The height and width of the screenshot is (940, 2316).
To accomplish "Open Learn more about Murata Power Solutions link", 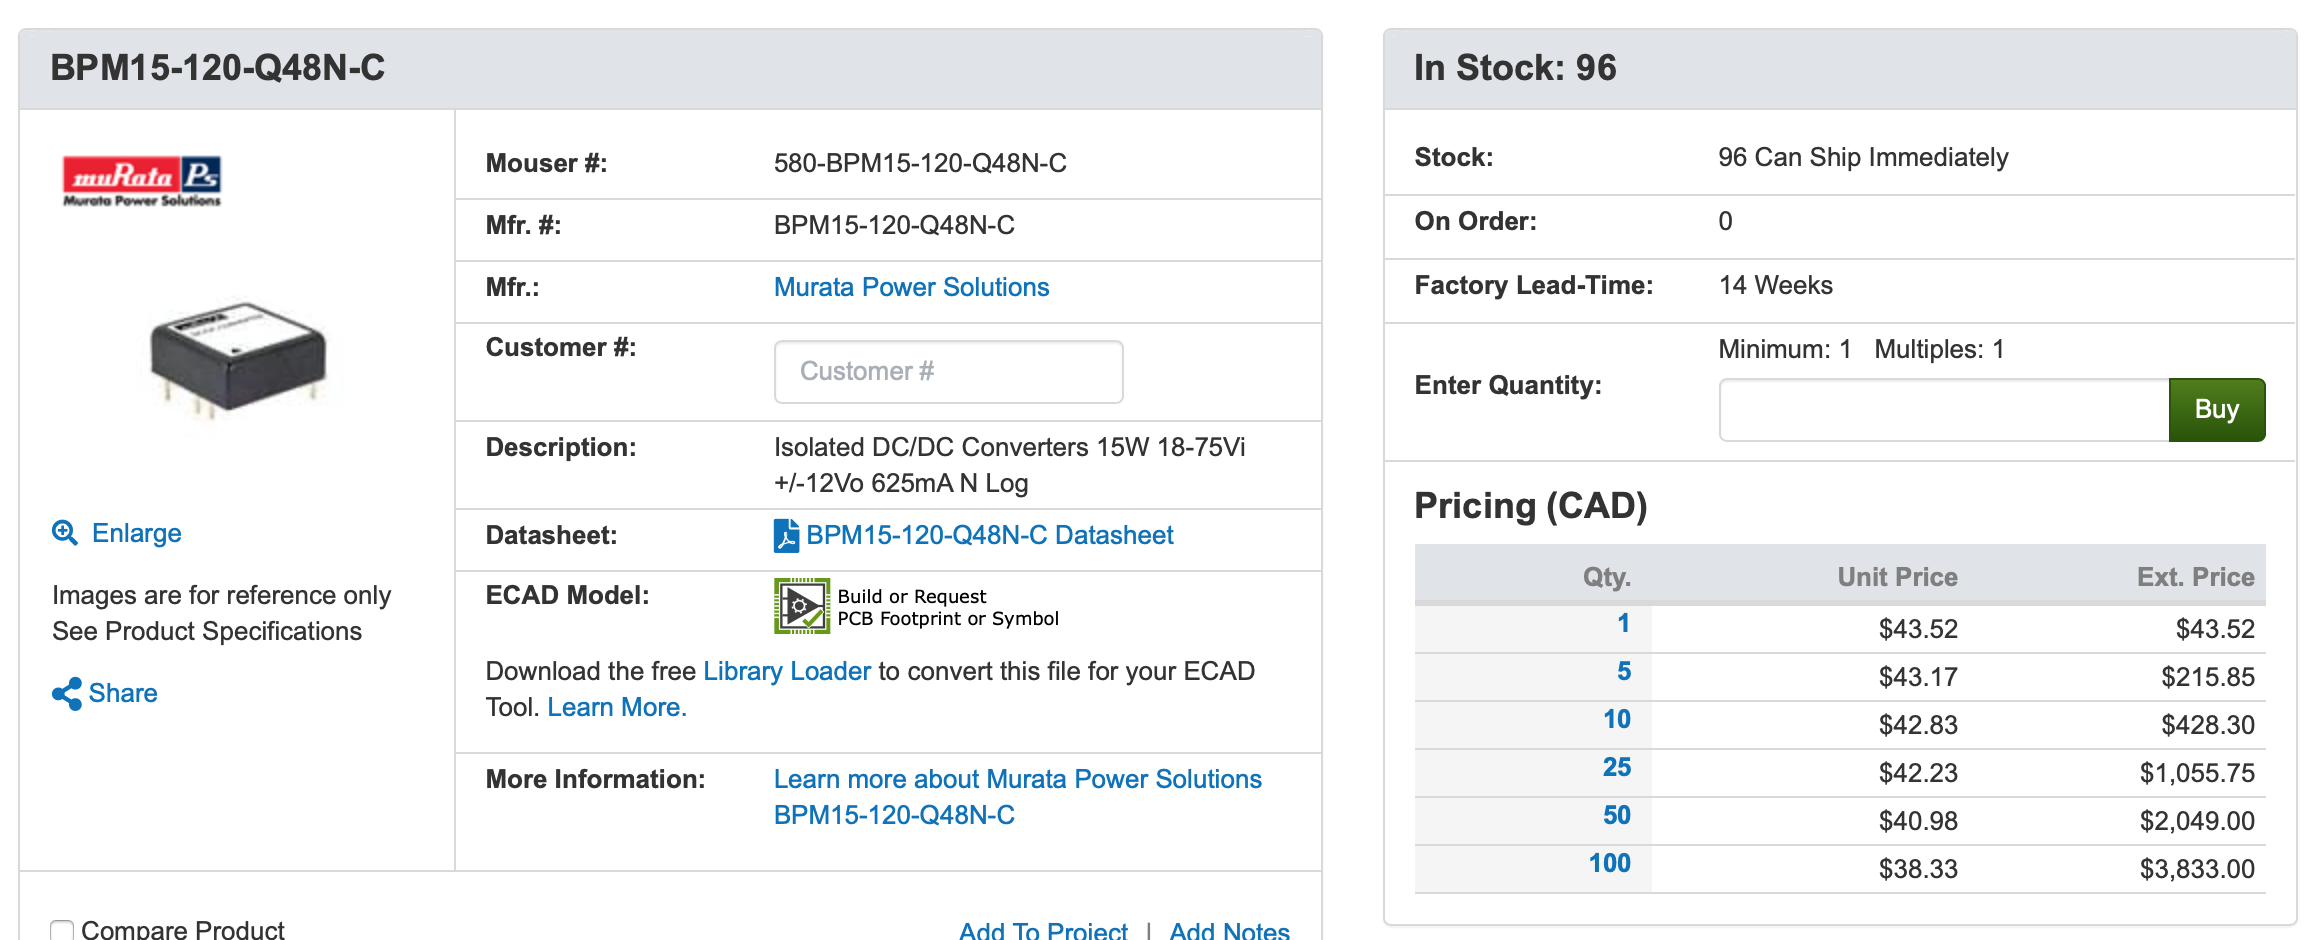I will tap(1018, 797).
